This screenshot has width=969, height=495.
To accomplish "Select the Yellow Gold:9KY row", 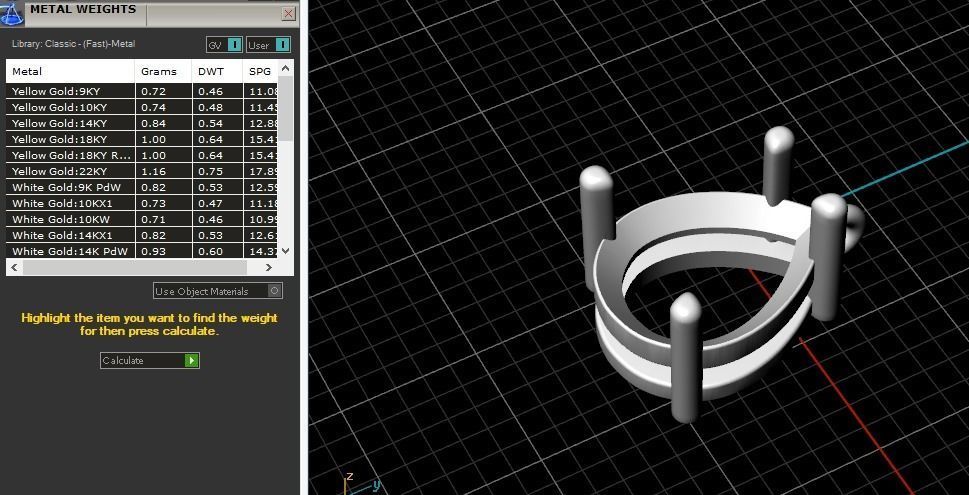I will click(142, 91).
